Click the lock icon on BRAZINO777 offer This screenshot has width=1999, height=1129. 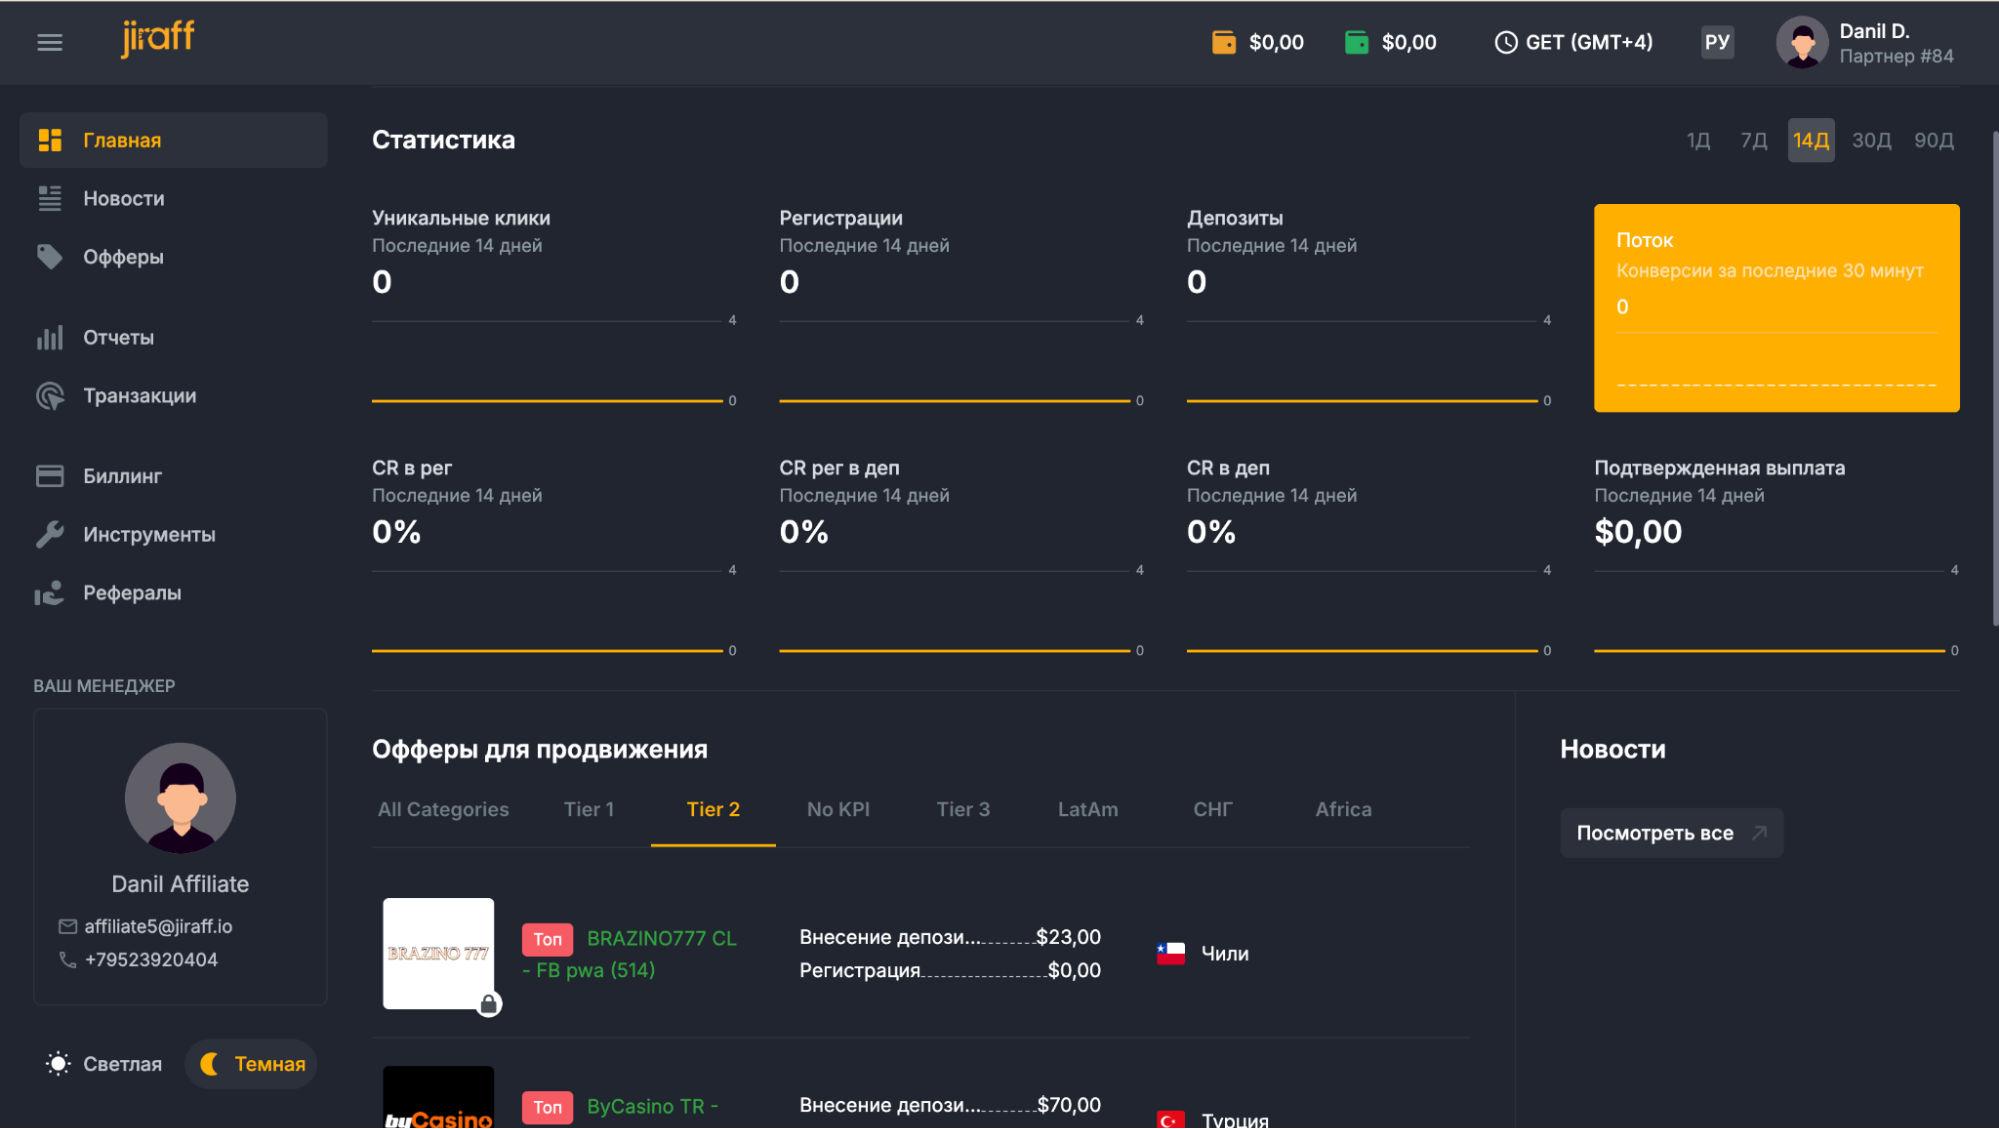[489, 1003]
